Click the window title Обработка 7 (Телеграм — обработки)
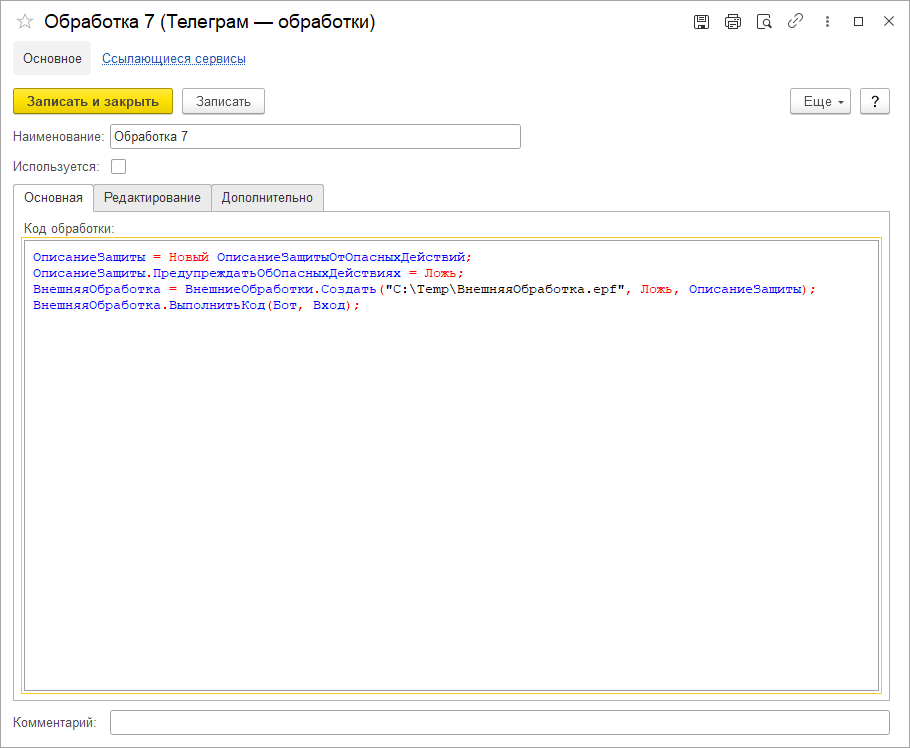Image resolution: width=910 pixels, height=748 pixels. pos(210,21)
